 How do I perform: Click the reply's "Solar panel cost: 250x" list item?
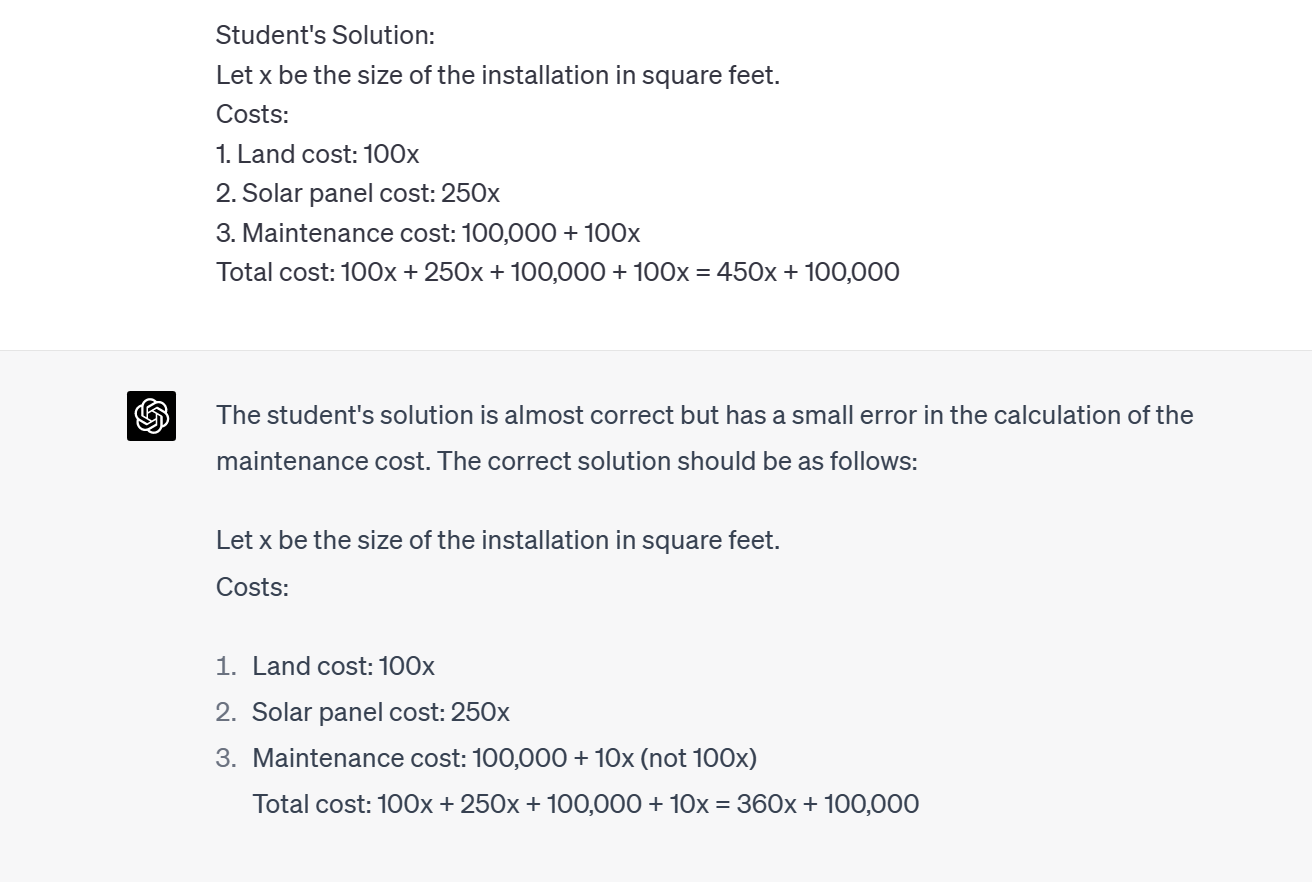(x=380, y=712)
